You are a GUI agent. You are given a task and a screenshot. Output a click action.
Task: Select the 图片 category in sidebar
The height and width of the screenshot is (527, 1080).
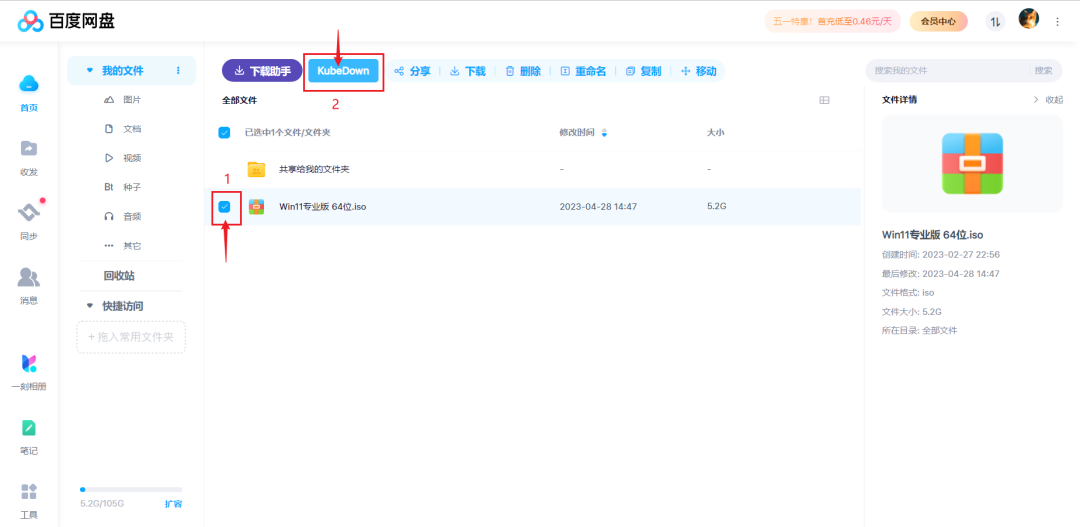tap(131, 100)
